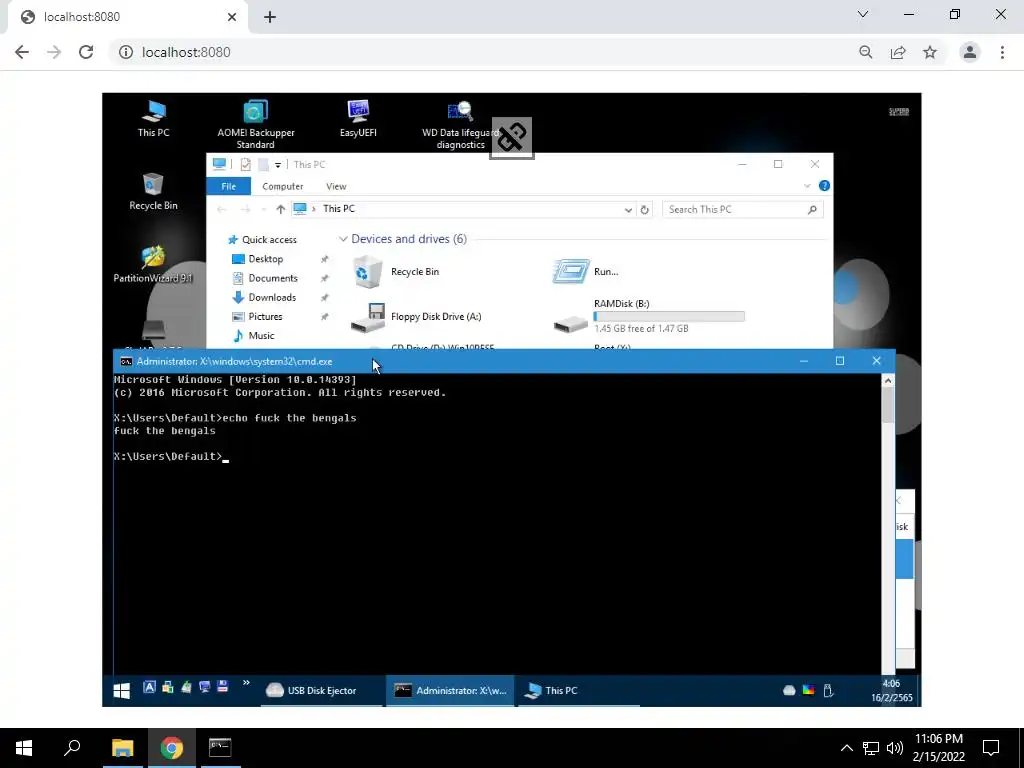Open remote Start menu in inner taskbar
1024x768 pixels.
(x=121, y=691)
